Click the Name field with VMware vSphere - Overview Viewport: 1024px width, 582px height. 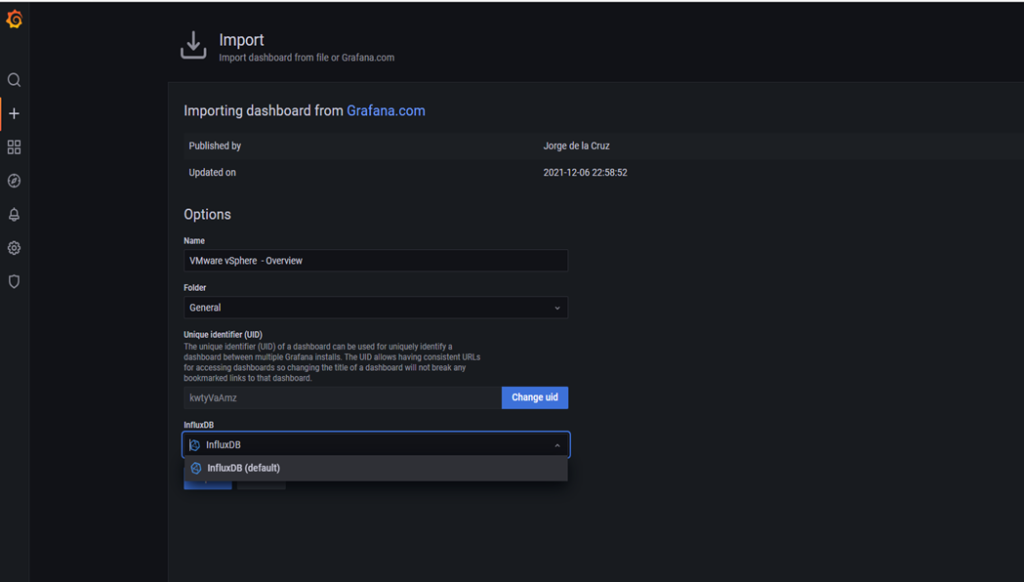376,261
